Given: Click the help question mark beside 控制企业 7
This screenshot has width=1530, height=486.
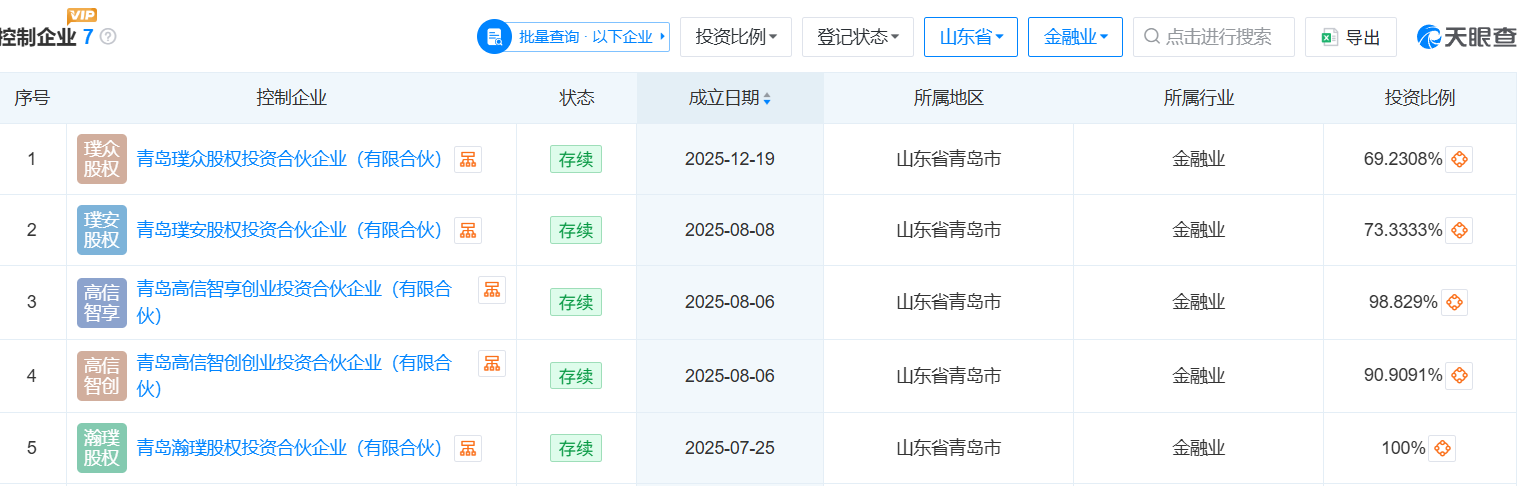Looking at the screenshot, I should point(108,37).
